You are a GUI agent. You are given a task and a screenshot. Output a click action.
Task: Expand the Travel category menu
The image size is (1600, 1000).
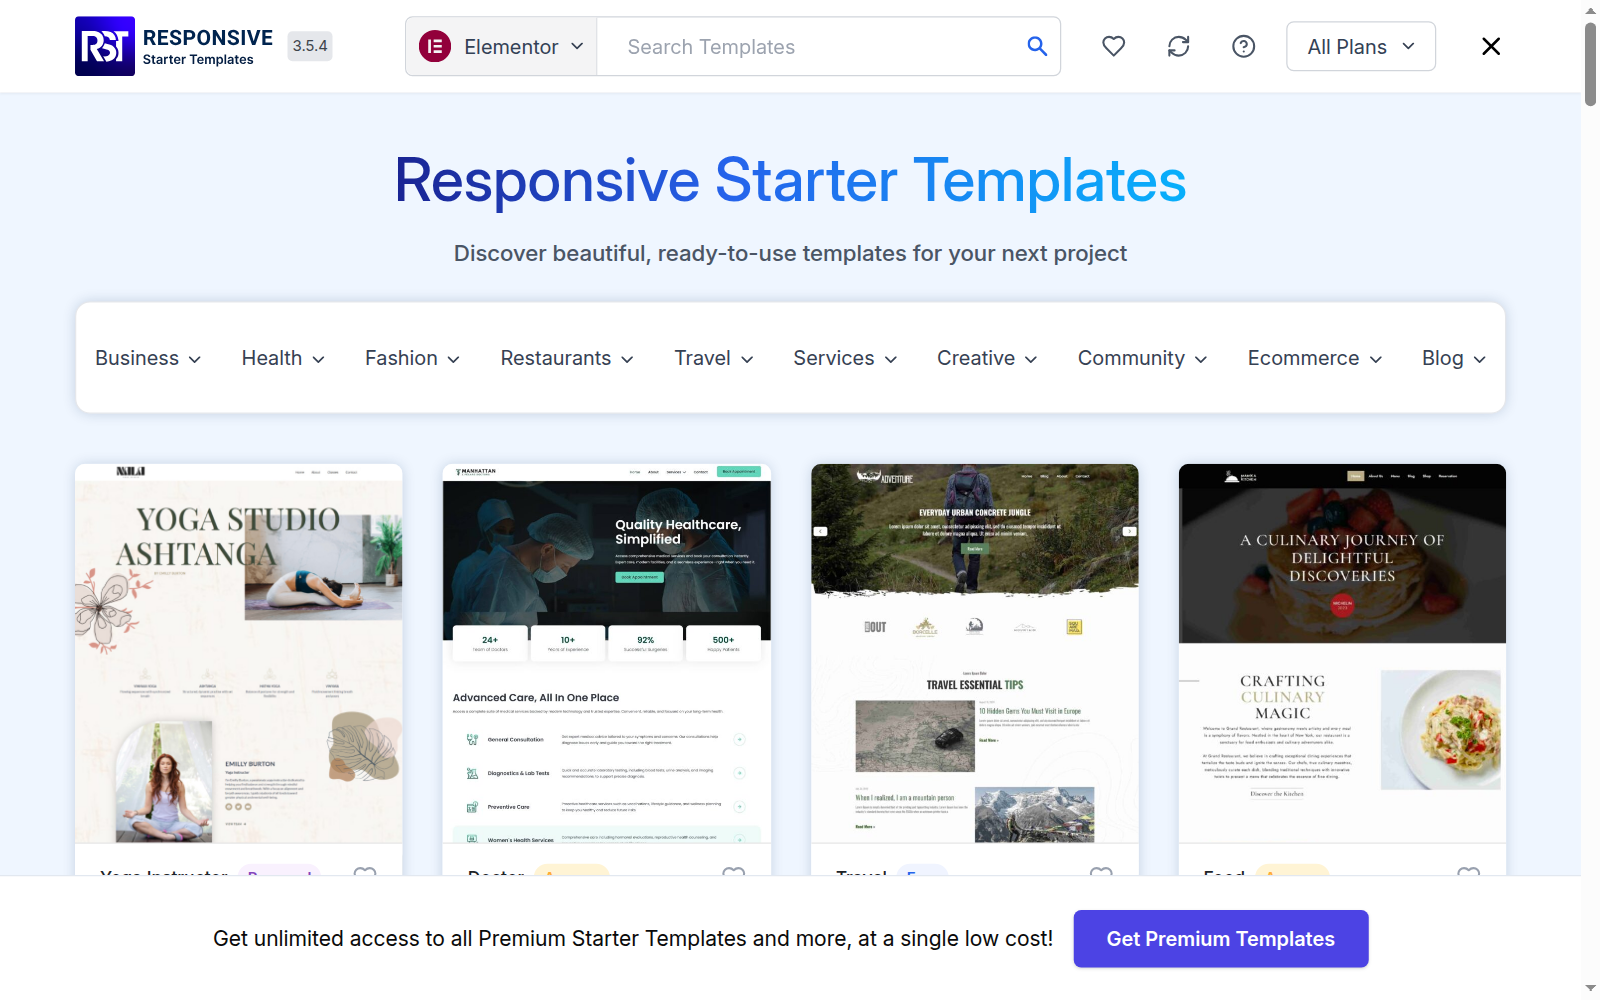[x=714, y=358]
